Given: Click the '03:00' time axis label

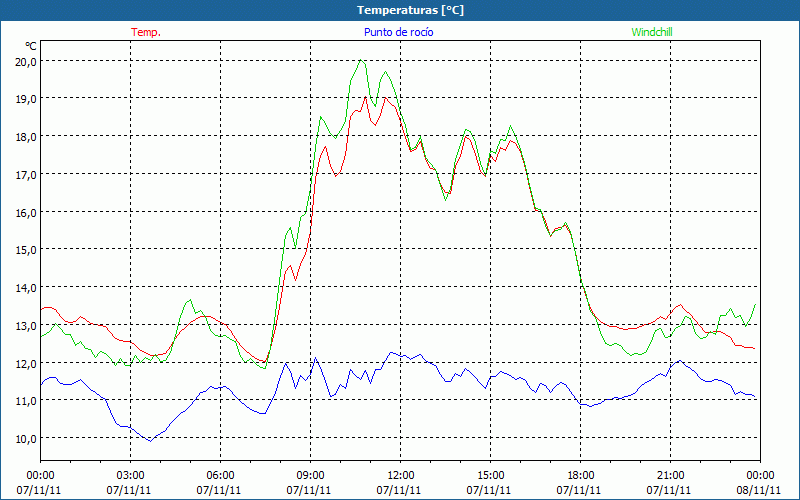Looking at the screenshot, I should pos(131,476).
